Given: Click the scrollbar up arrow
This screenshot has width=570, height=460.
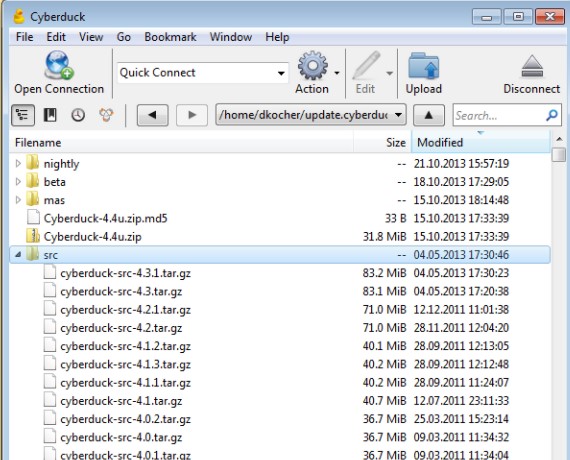Looking at the screenshot, I should point(559,139).
